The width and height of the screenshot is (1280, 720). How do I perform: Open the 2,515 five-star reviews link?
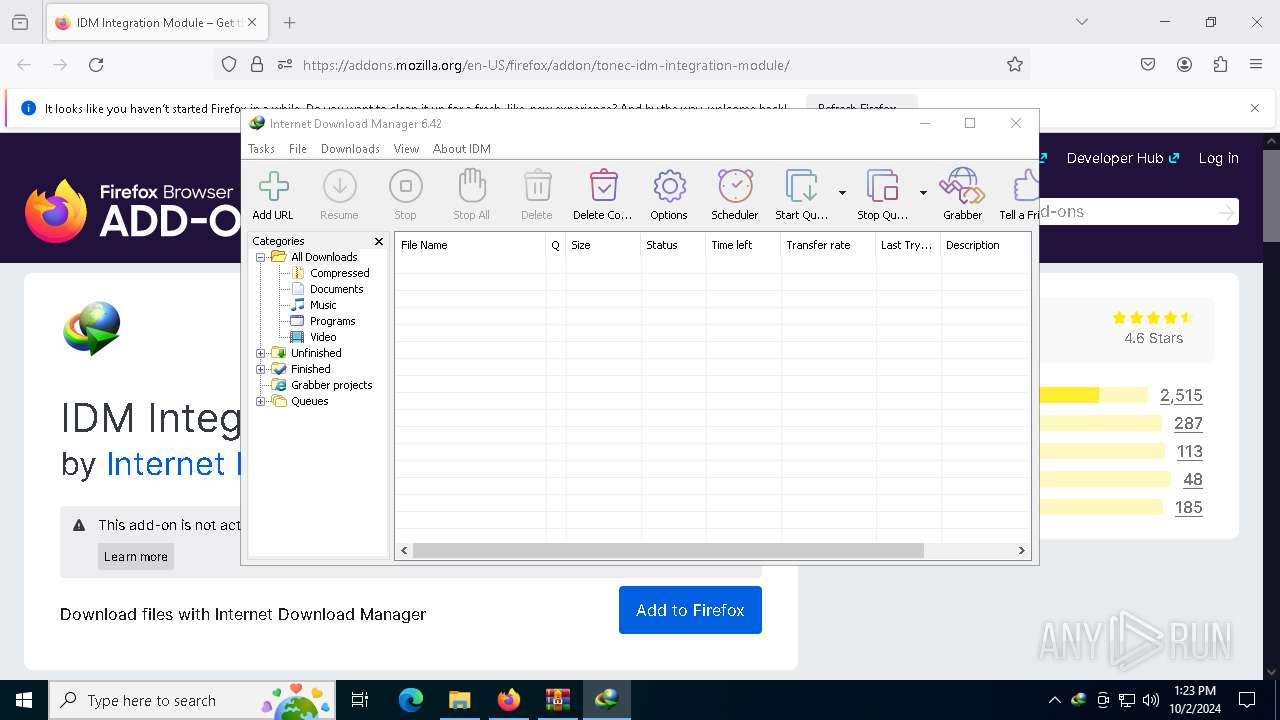point(1181,395)
